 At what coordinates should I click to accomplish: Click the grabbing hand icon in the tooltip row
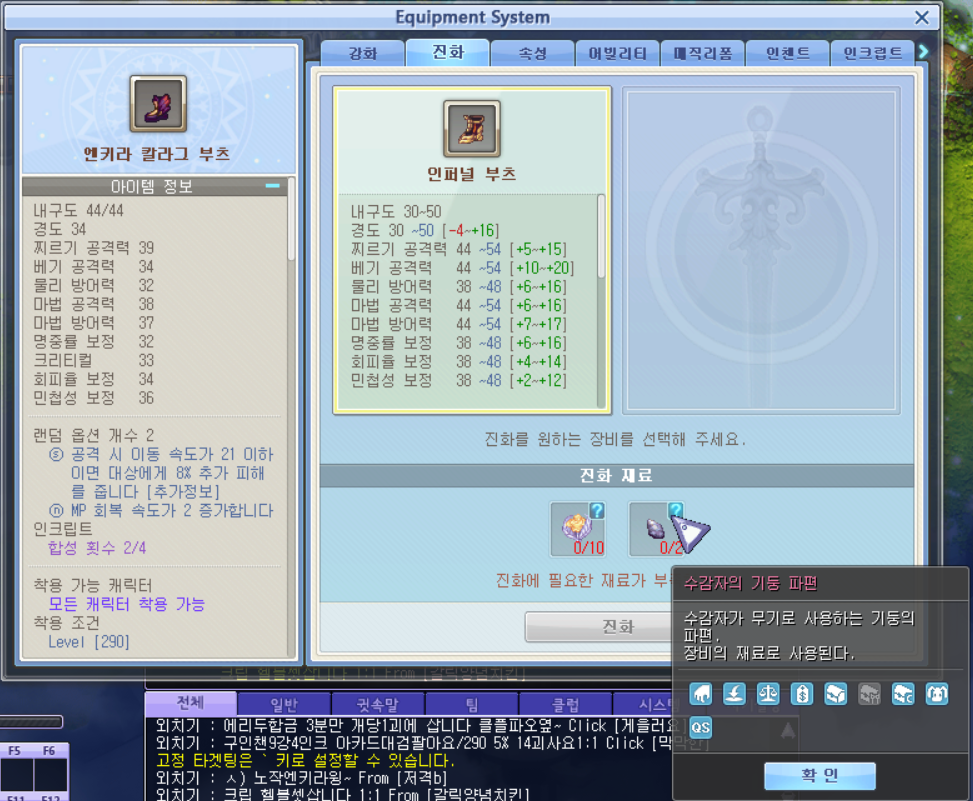pyautogui.click(x=703, y=692)
